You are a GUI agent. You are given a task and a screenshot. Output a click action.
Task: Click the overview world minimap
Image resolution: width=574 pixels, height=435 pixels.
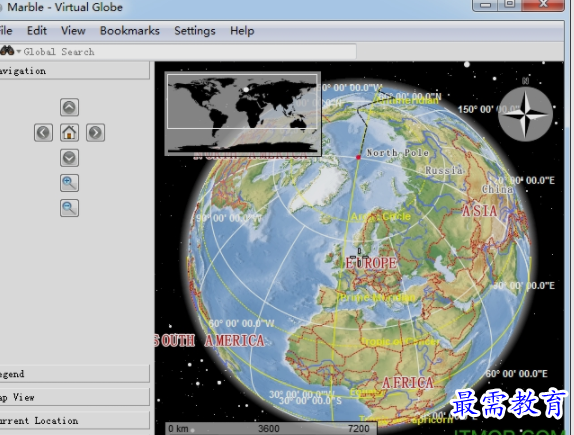[243, 114]
